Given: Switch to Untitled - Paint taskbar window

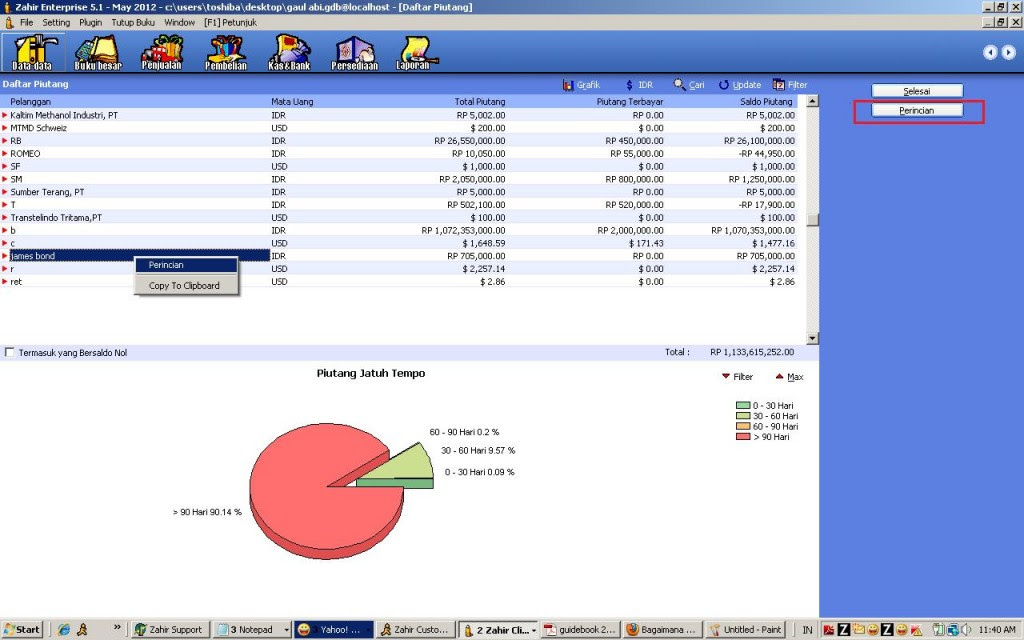Looking at the screenshot, I should 745,630.
